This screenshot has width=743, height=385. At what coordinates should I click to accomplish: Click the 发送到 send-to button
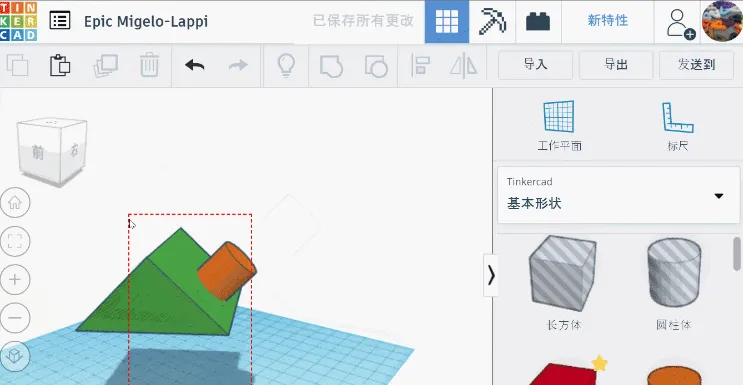click(x=696, y=65)
